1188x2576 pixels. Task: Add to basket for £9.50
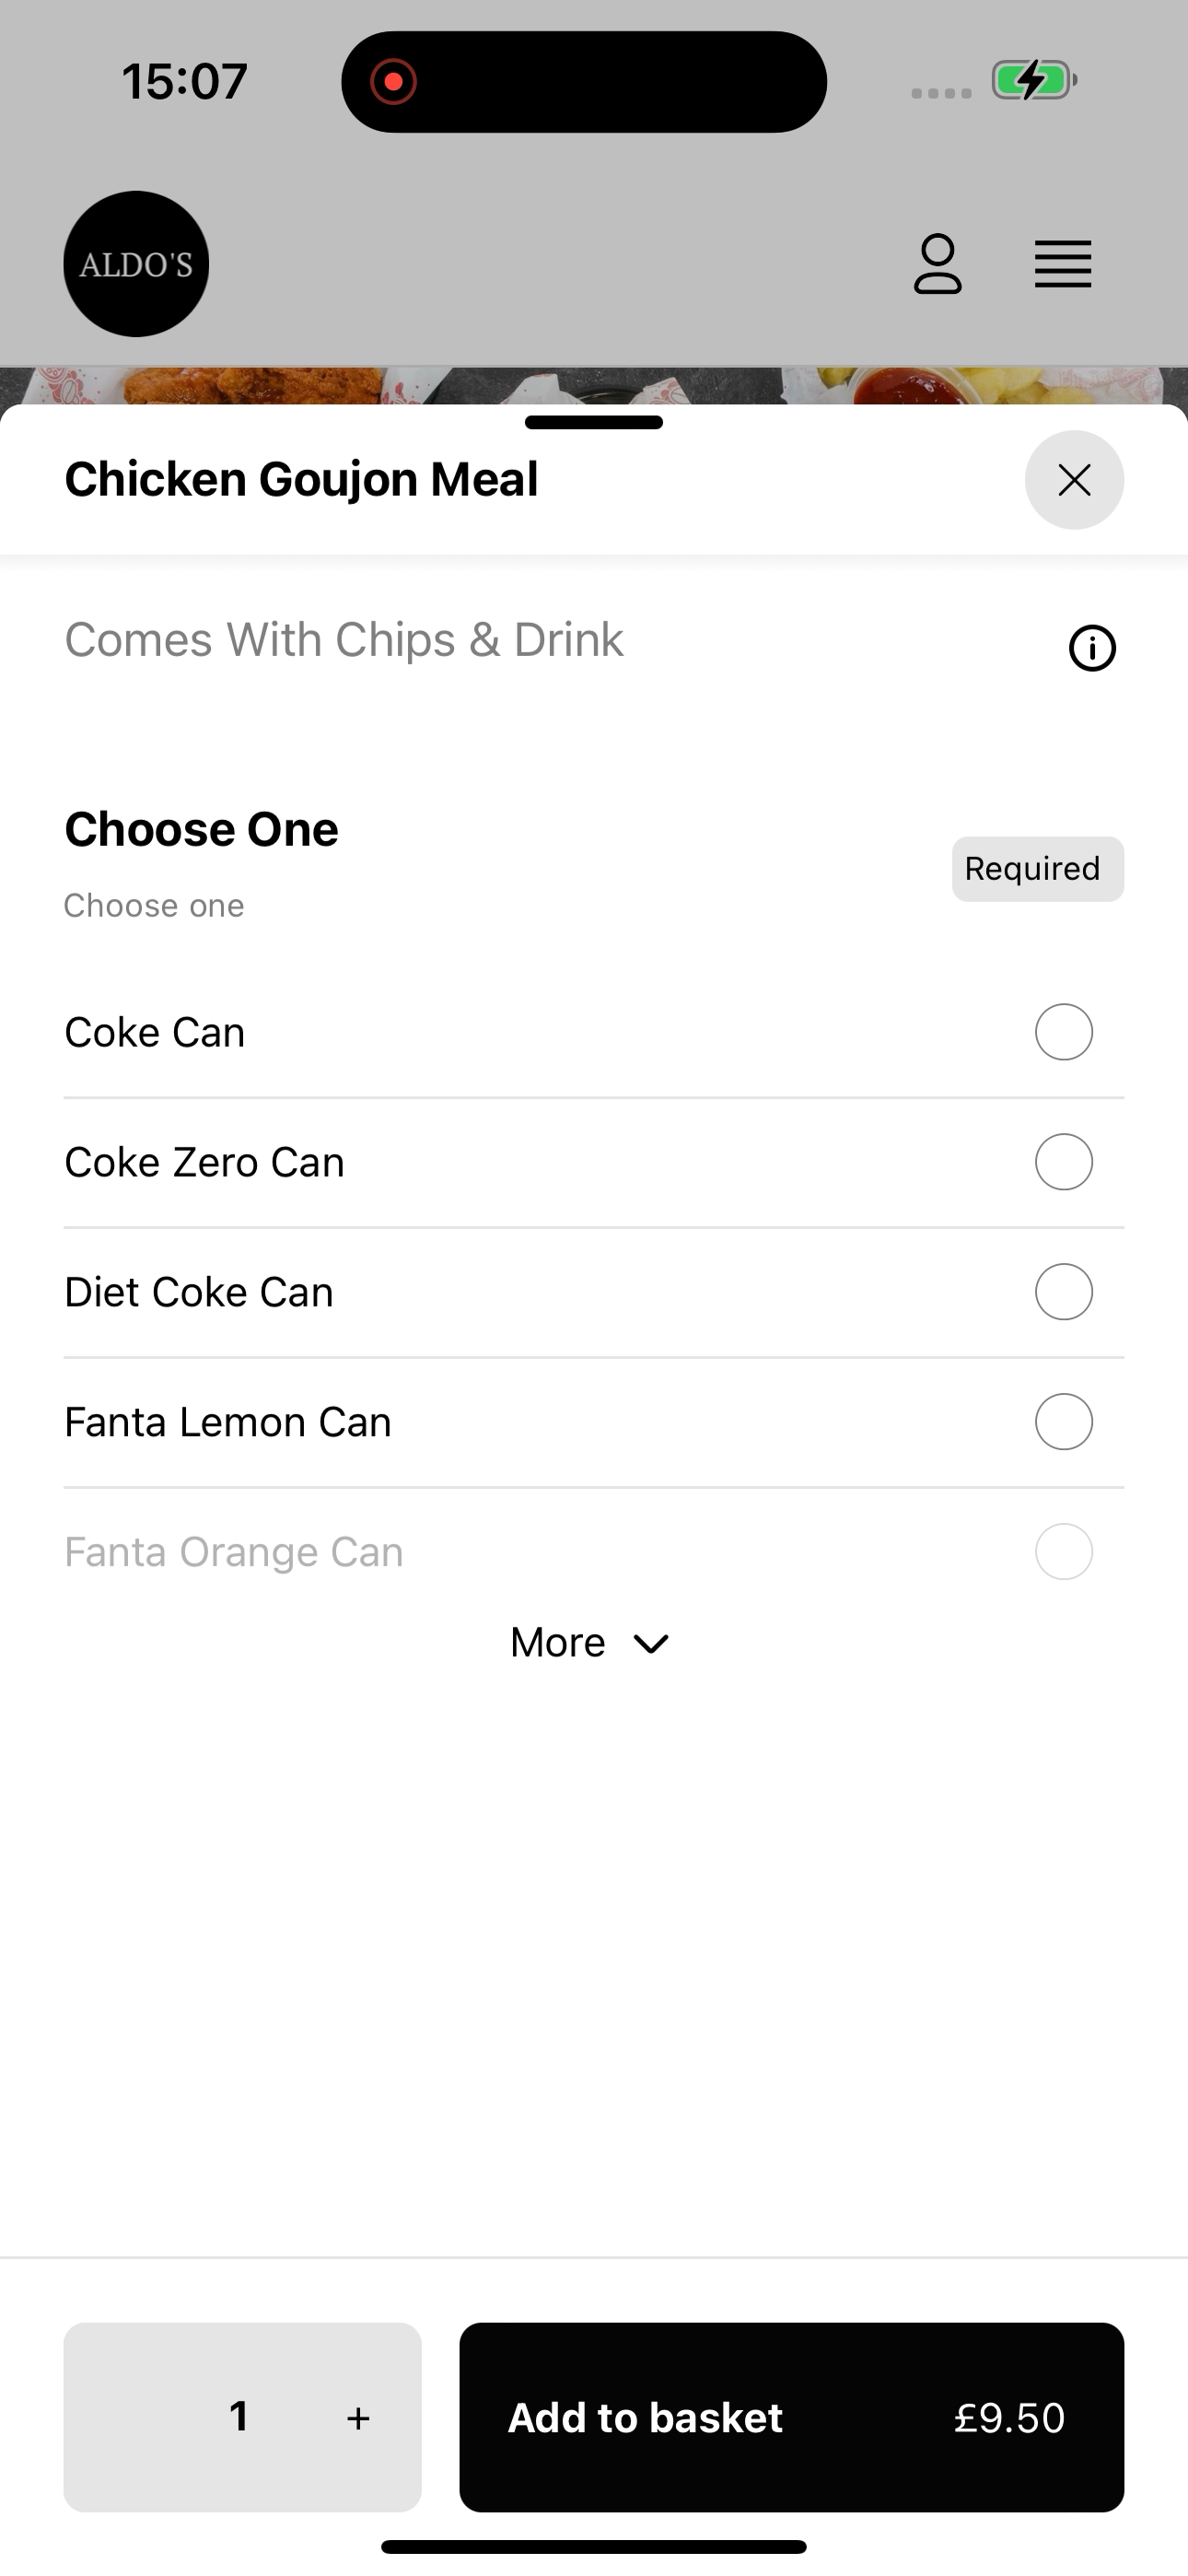pyautogui.click(x=791, y=2417)
